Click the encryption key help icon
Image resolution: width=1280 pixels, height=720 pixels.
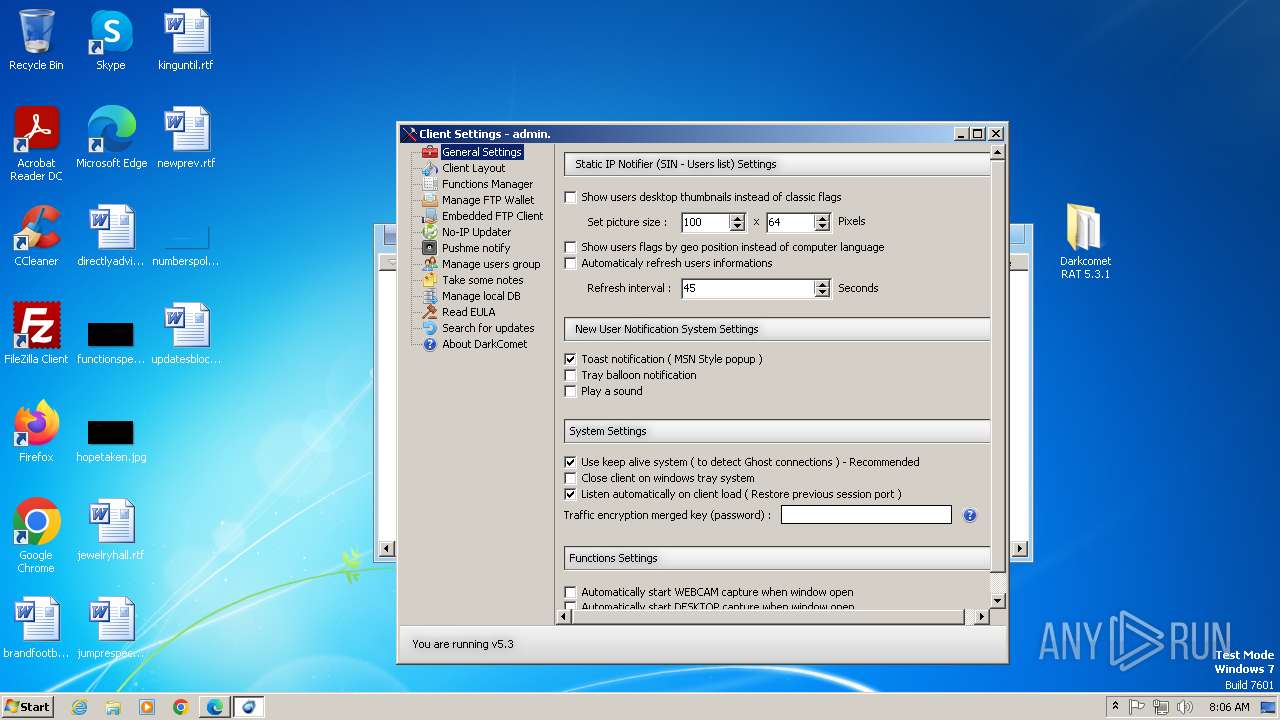[969, 515]
